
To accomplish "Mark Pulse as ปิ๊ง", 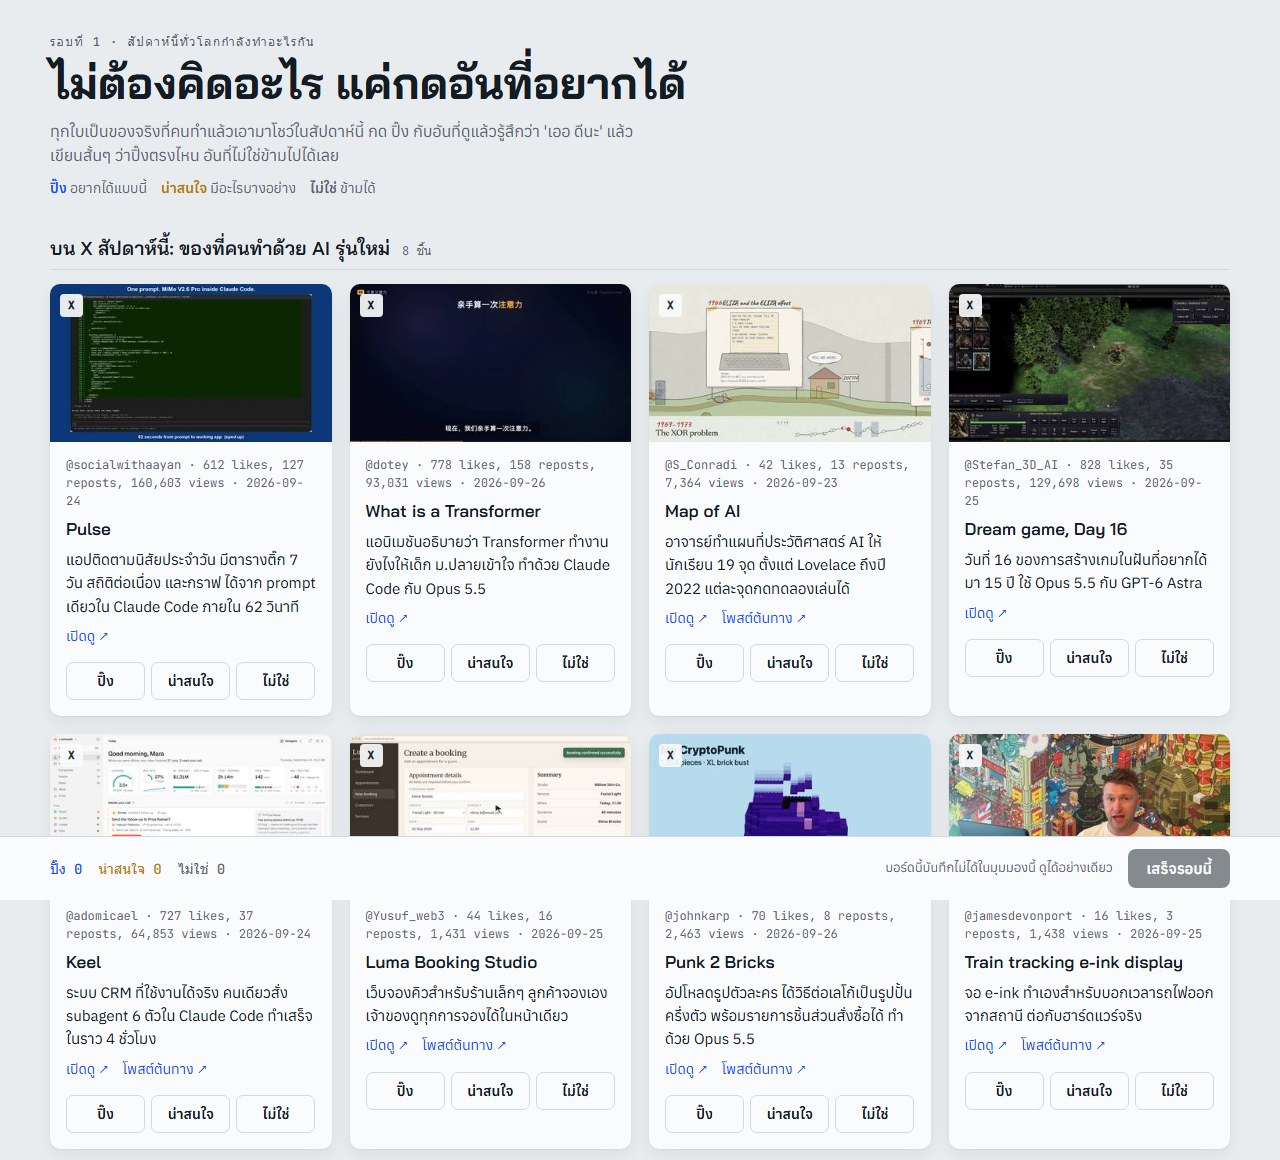I will coord(105,681).
